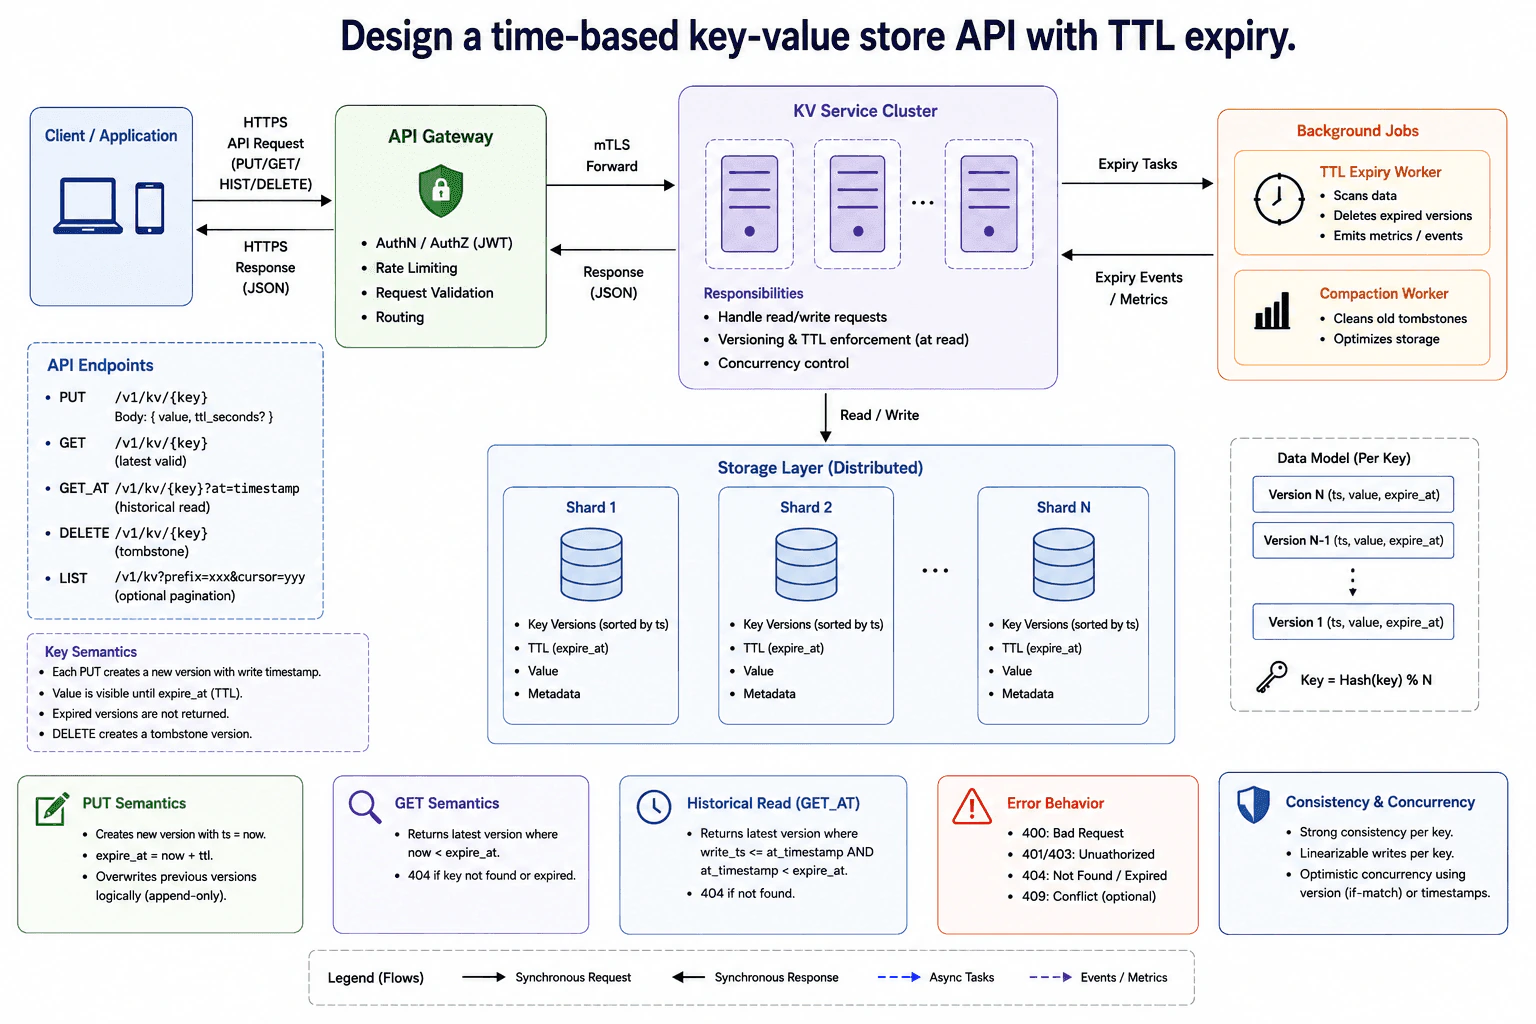This screenshot has height=1024, width=1536.
Task: Click the Expiry Events / Metrics label
Action: click(1138, 288)
